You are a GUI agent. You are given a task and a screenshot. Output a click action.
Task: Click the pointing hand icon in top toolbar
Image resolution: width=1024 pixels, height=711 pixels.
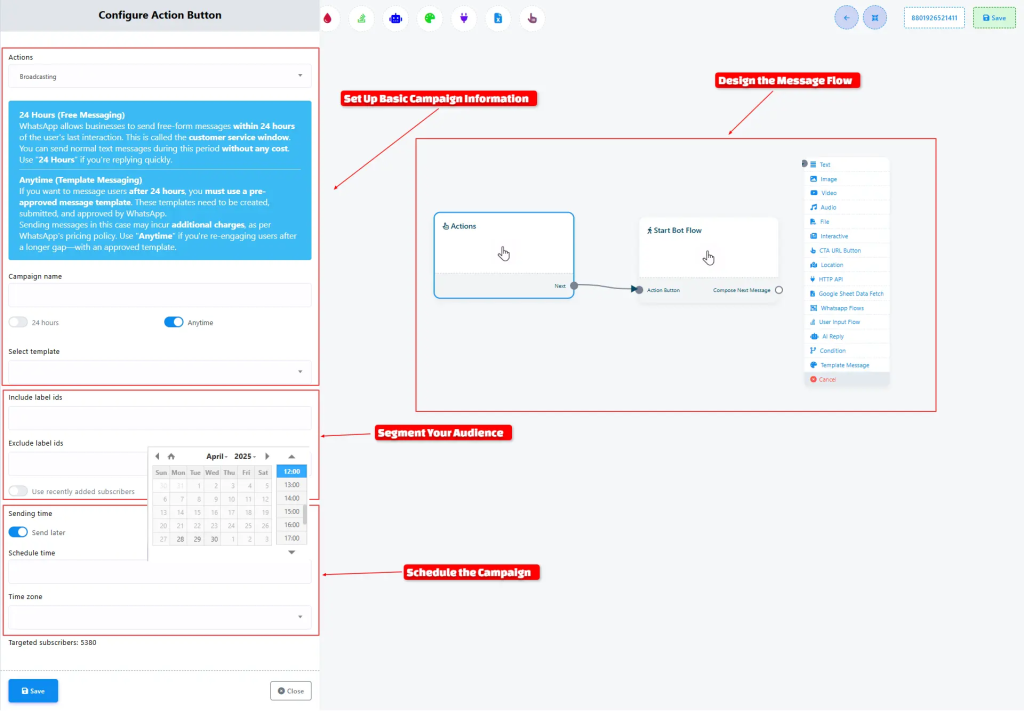click(532, 18)
